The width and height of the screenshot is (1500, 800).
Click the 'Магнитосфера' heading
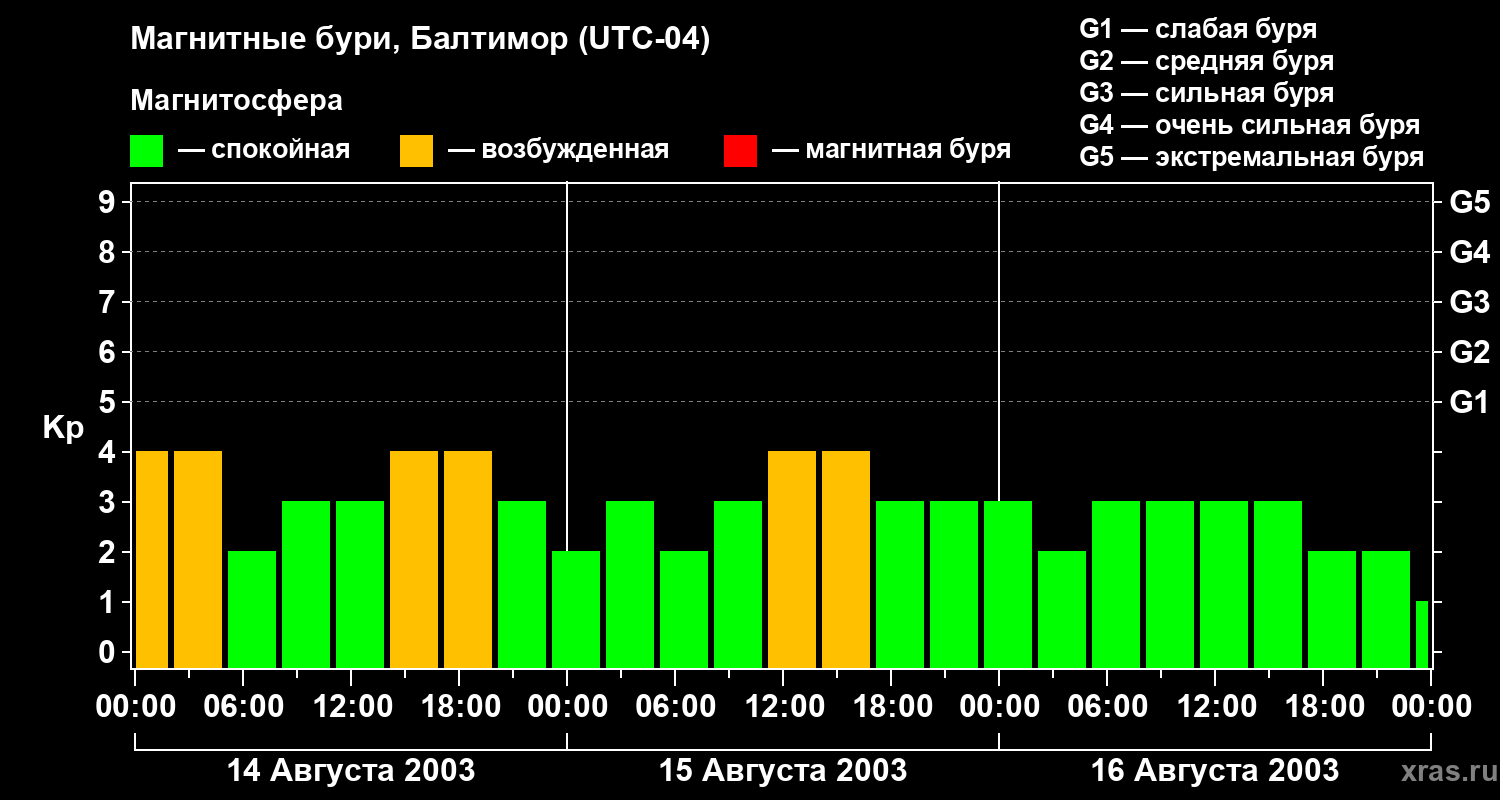tap(236, 101)
